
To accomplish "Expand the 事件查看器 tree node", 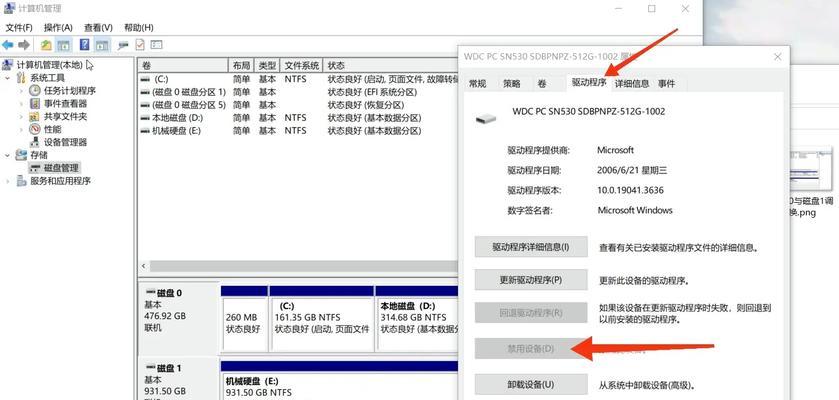I will click(21, 104).
